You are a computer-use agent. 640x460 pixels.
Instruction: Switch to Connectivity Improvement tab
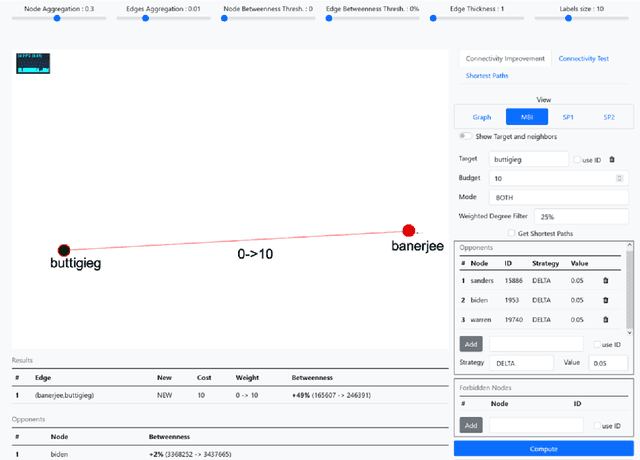point(505,59)
